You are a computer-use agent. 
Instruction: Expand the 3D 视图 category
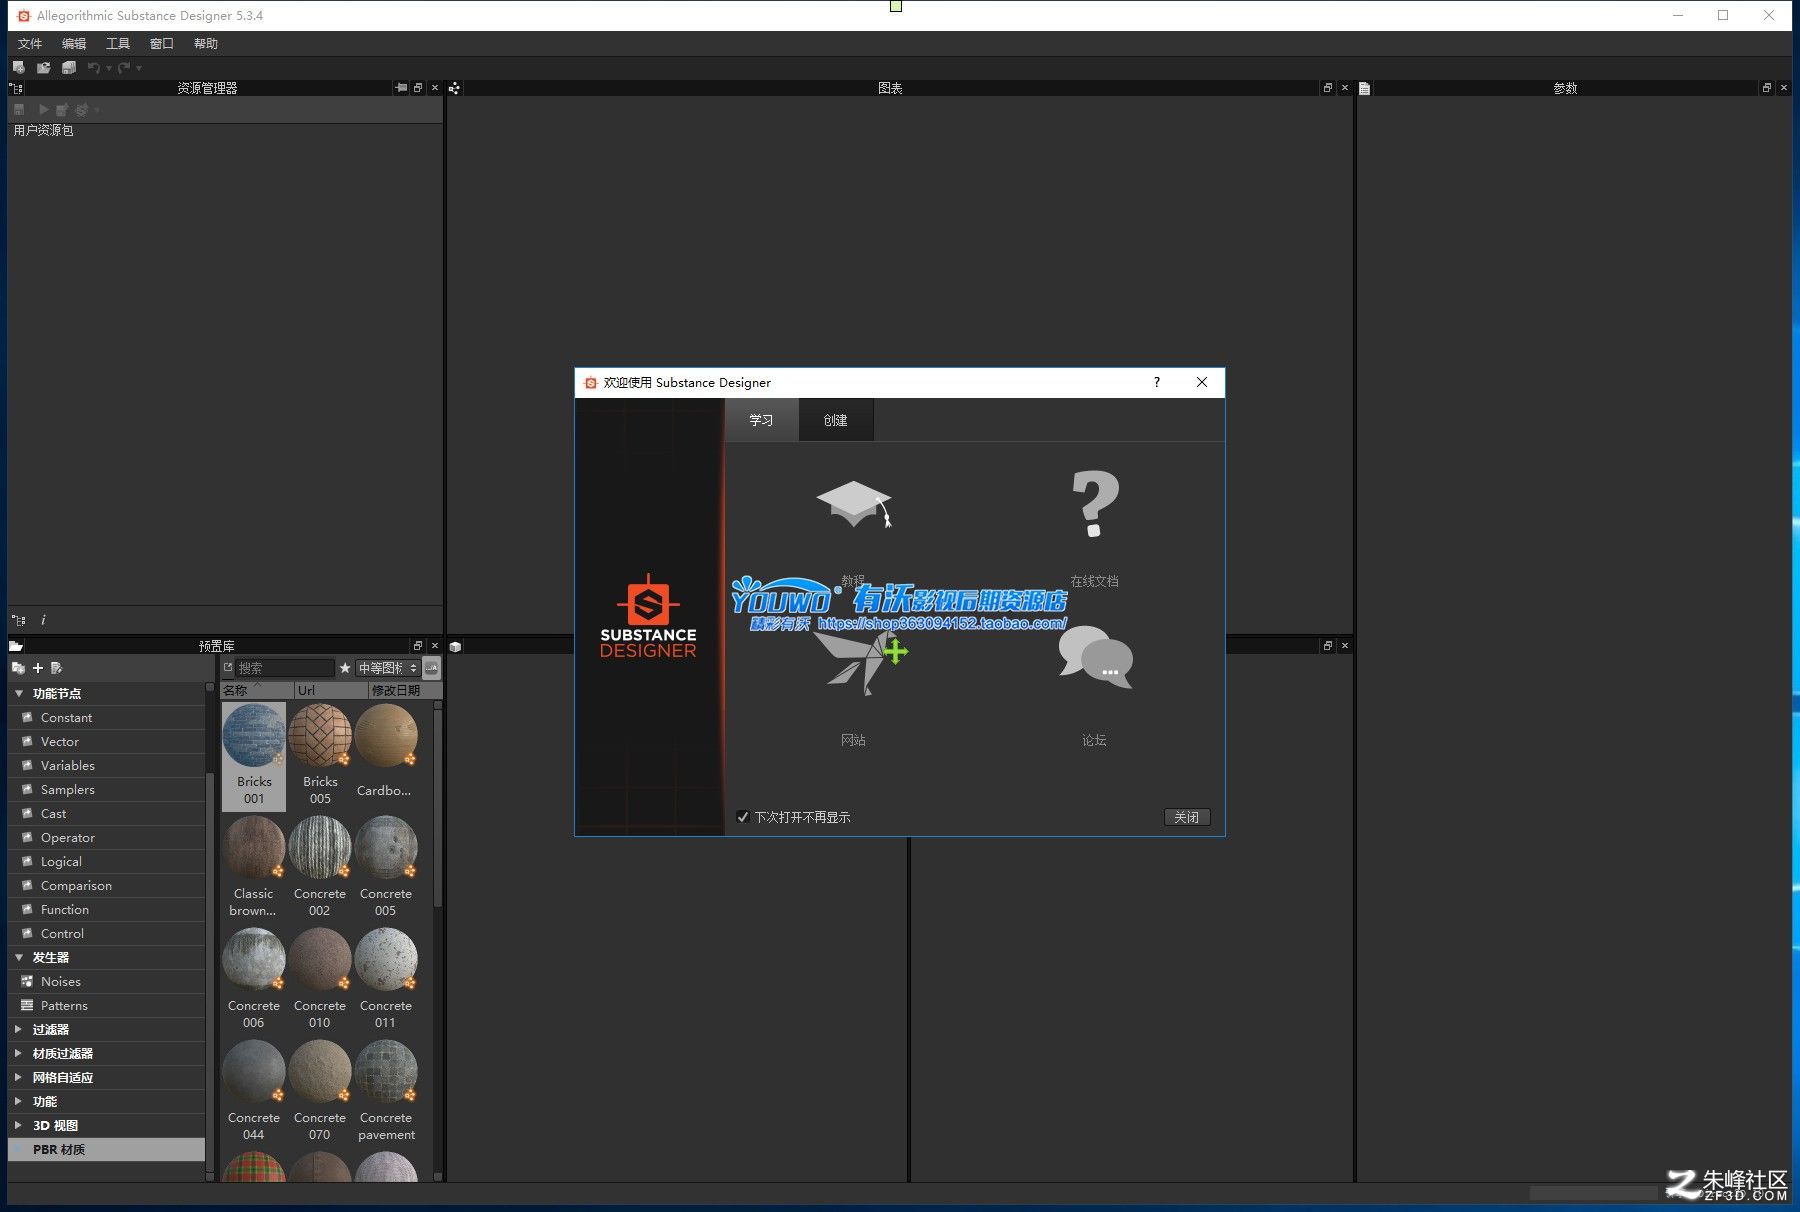[18, 1125]
